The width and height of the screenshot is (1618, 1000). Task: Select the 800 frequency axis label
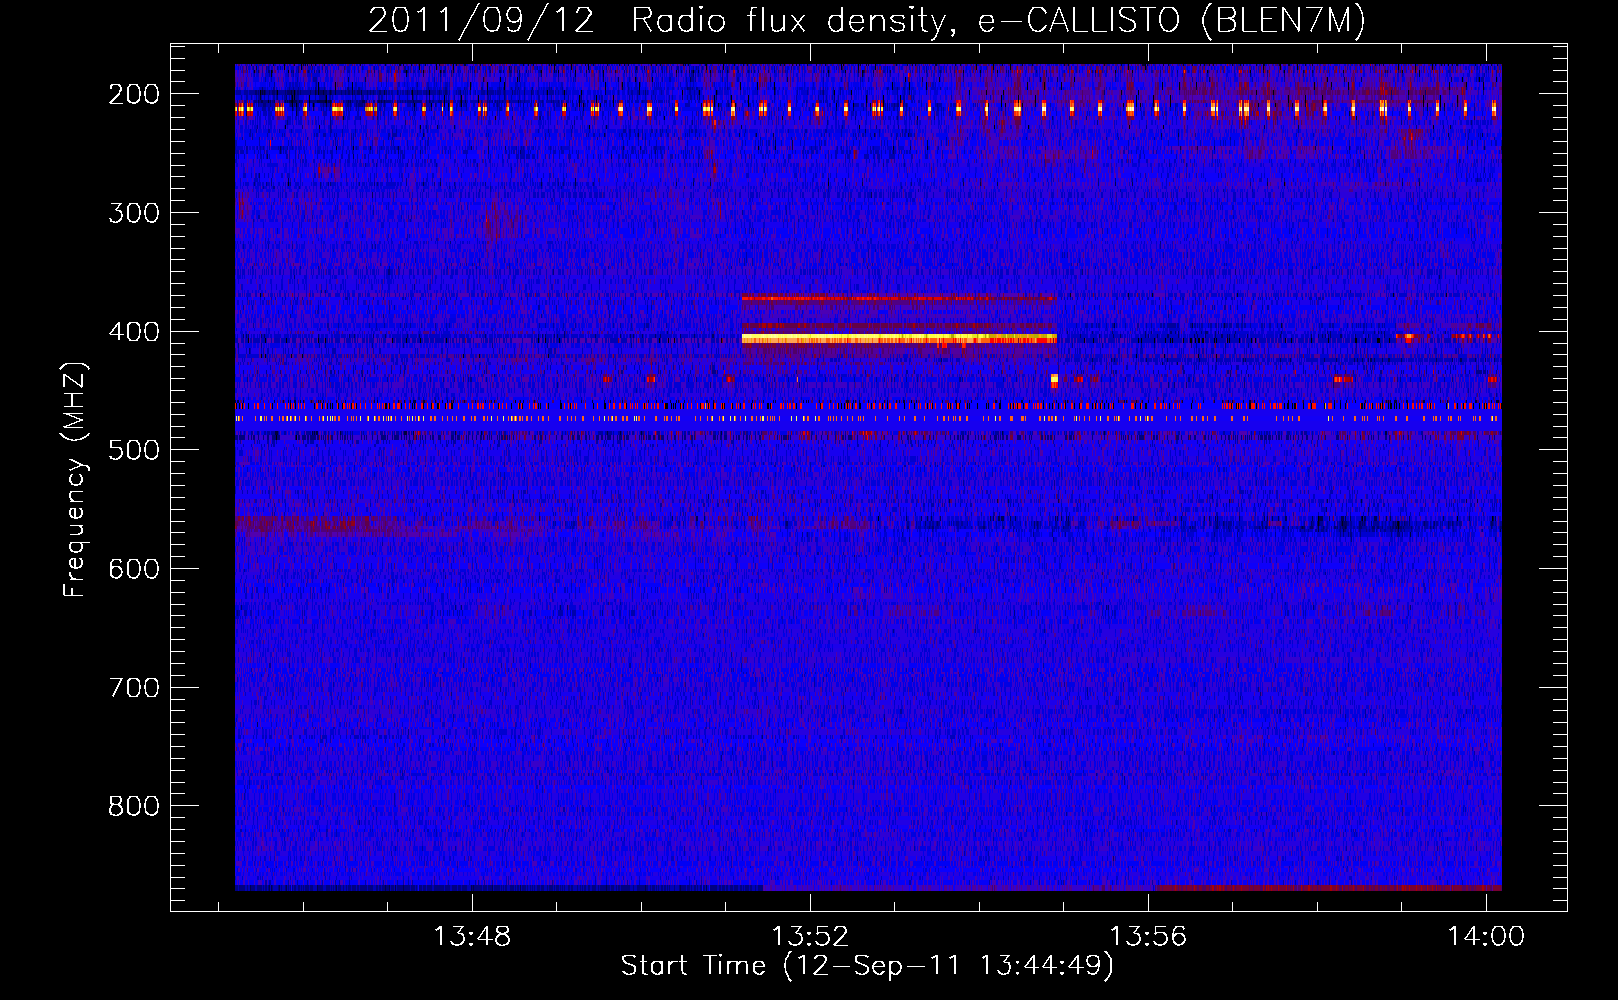(133, 806)
